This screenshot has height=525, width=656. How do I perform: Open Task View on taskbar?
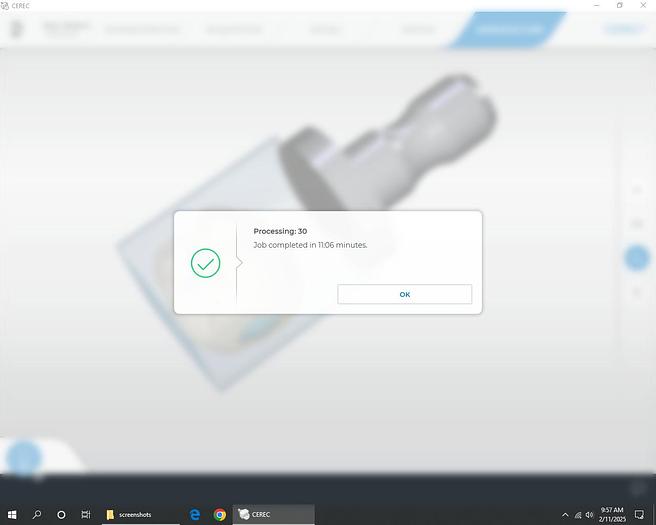[86, 515]
